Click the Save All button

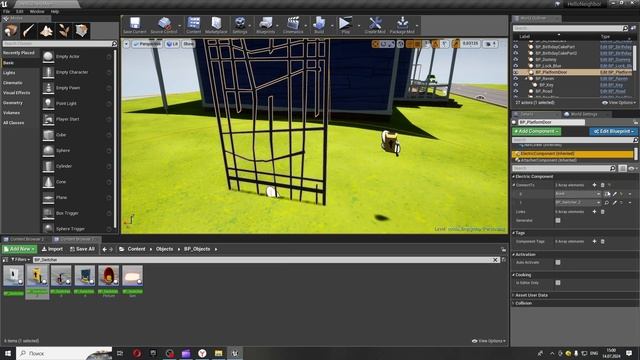click(x=82, y=249)
